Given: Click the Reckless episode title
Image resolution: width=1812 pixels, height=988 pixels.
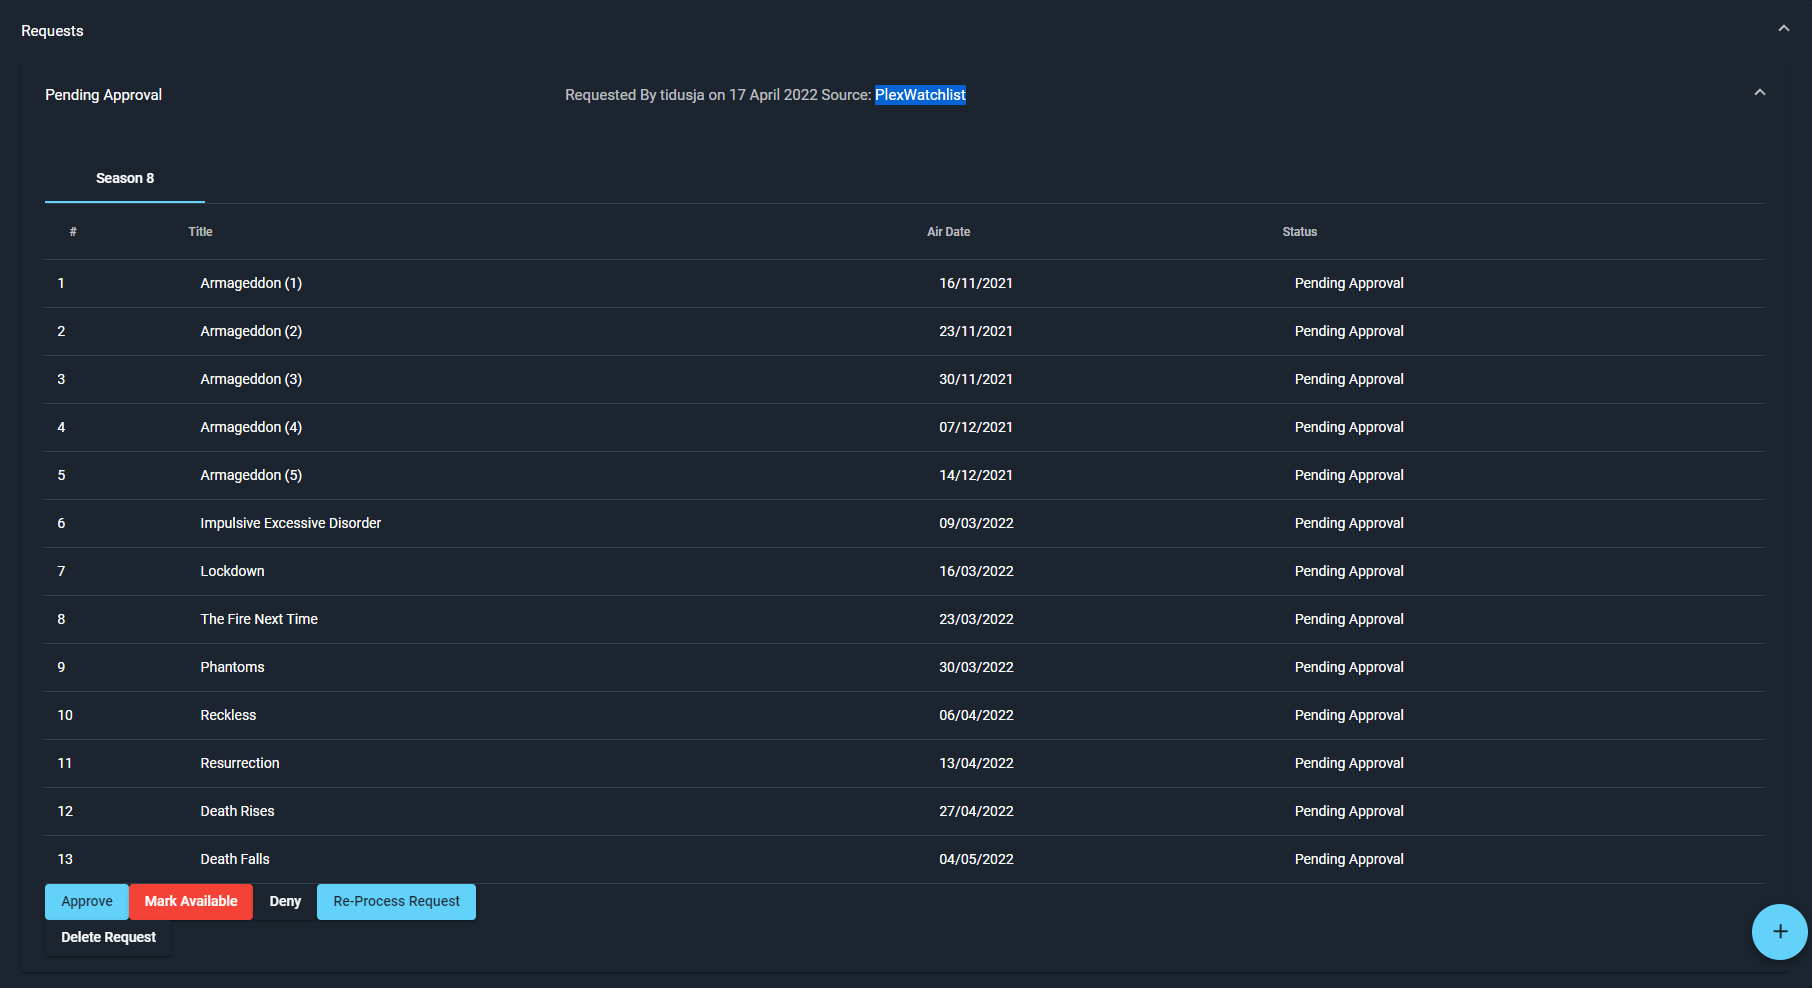Looking at the screenshot, I should click(228, 715).
